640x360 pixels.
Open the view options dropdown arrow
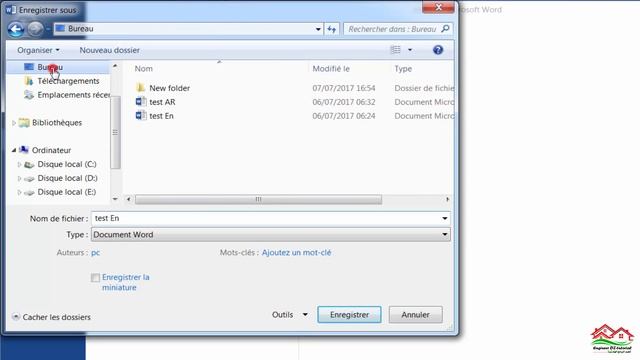pyautogui.click(x=410, y=50)
